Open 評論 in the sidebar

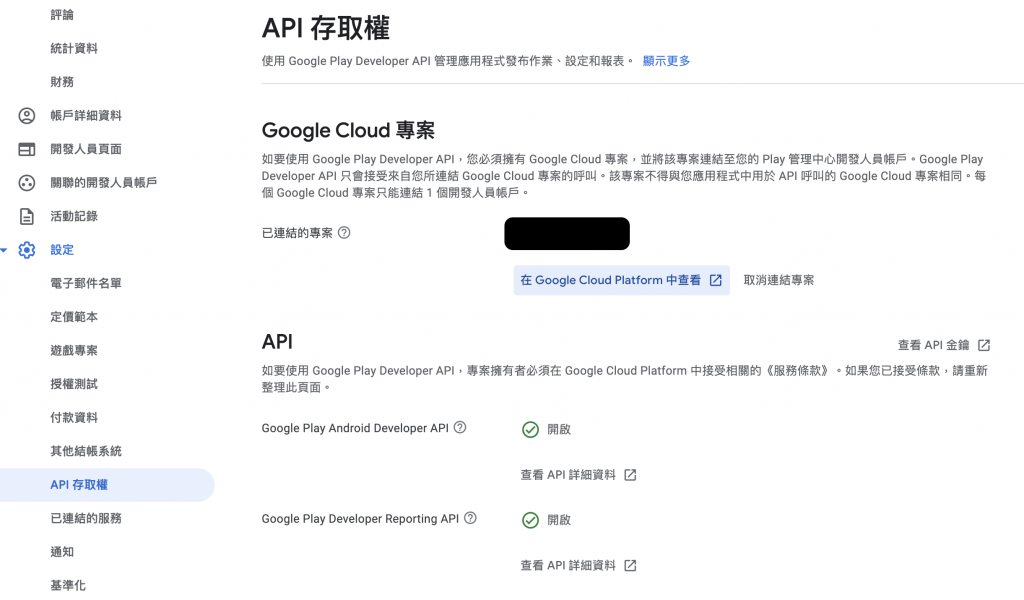[62, 15]
